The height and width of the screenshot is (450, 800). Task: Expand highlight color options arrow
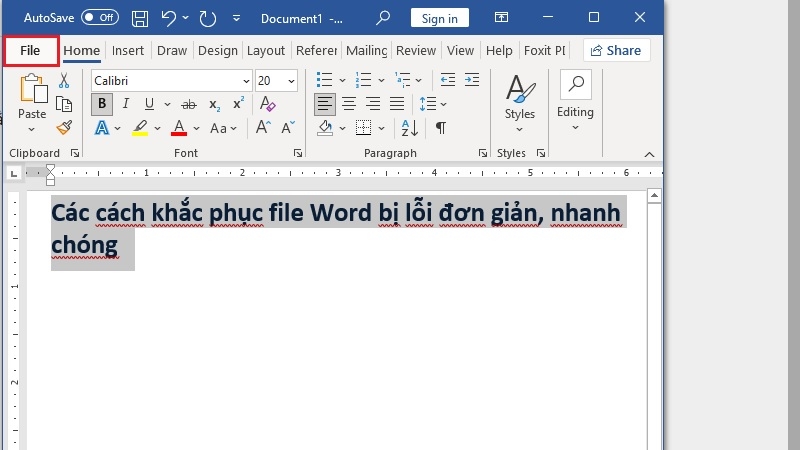[x=157, y=129]
